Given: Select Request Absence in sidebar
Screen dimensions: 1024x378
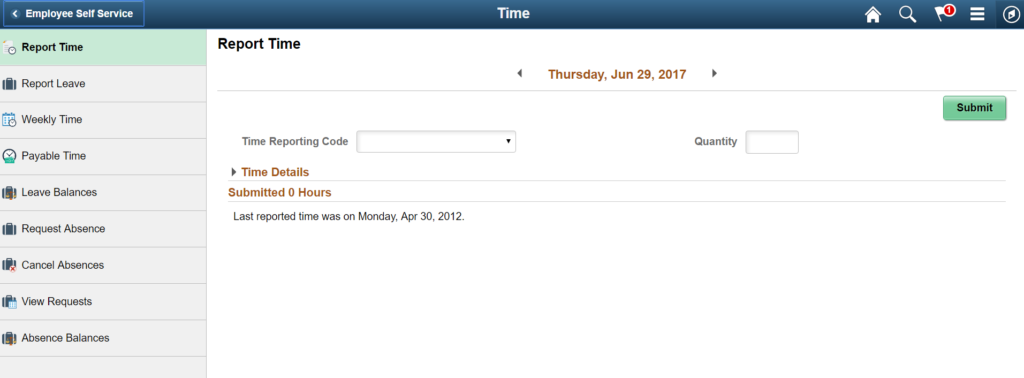Looking at the screenshot, I should (x=103, y=229).
